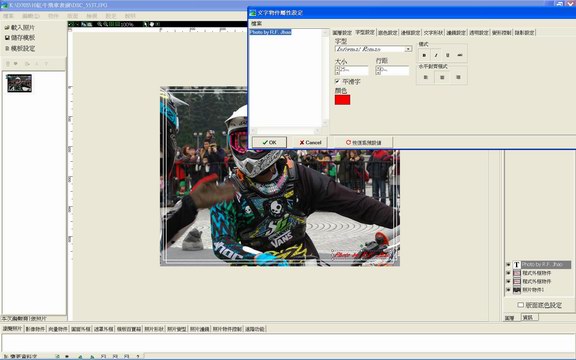Image resolution: width=576 pixels, height=360 pixels.
Task: Click the Cancel button
Action: pyautogui.click(x=310, y=142)
